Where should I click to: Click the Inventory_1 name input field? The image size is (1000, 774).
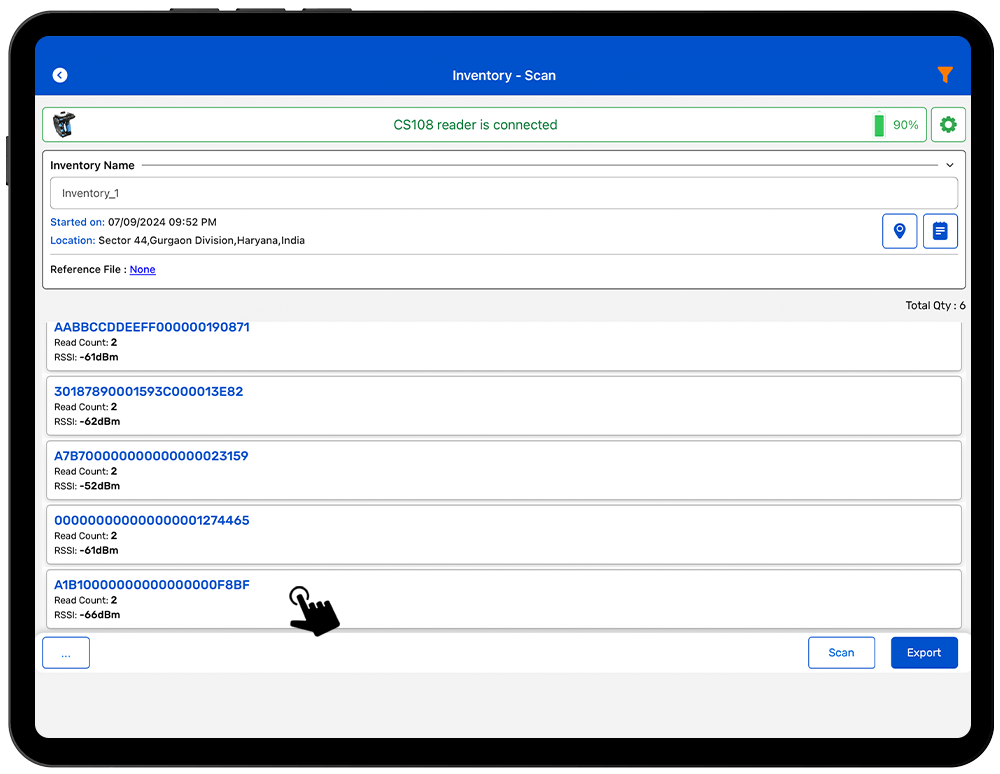click(x=503, y=193)
